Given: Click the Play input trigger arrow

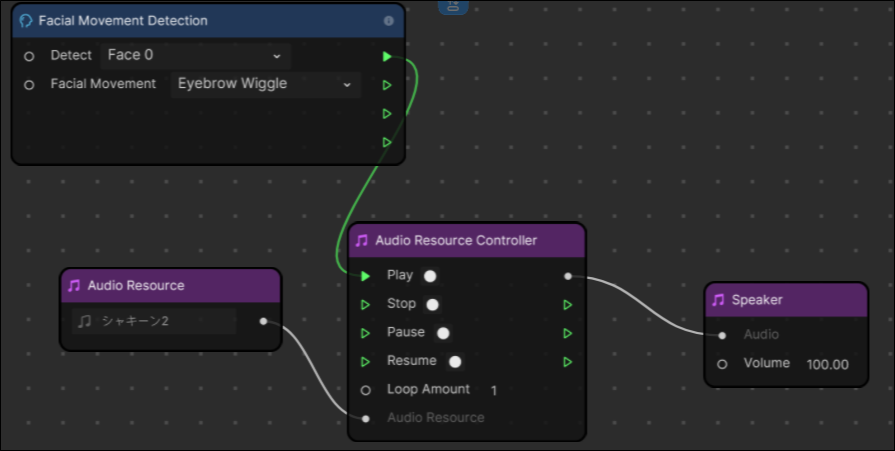Looking at the screenshot, I should click(x=365, y=276).
